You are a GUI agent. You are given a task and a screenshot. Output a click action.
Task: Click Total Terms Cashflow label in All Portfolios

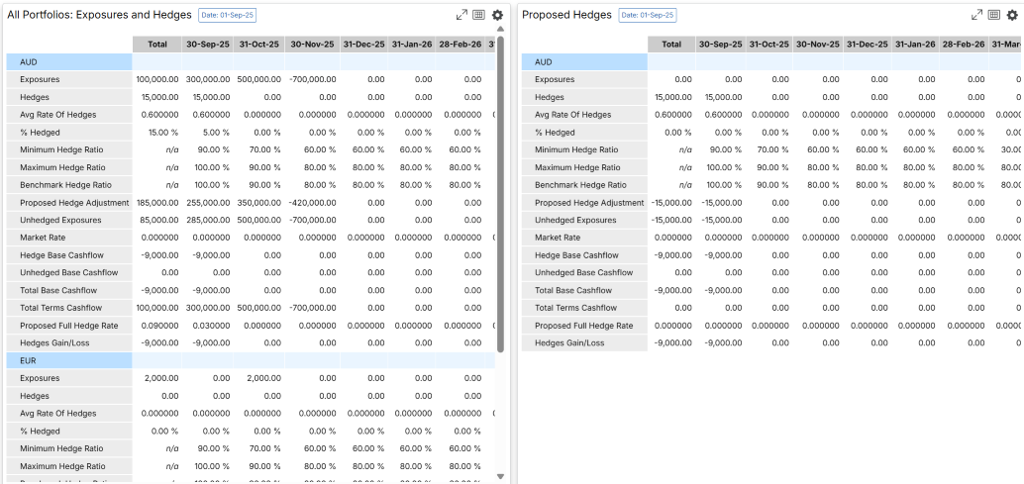[61, 308]
